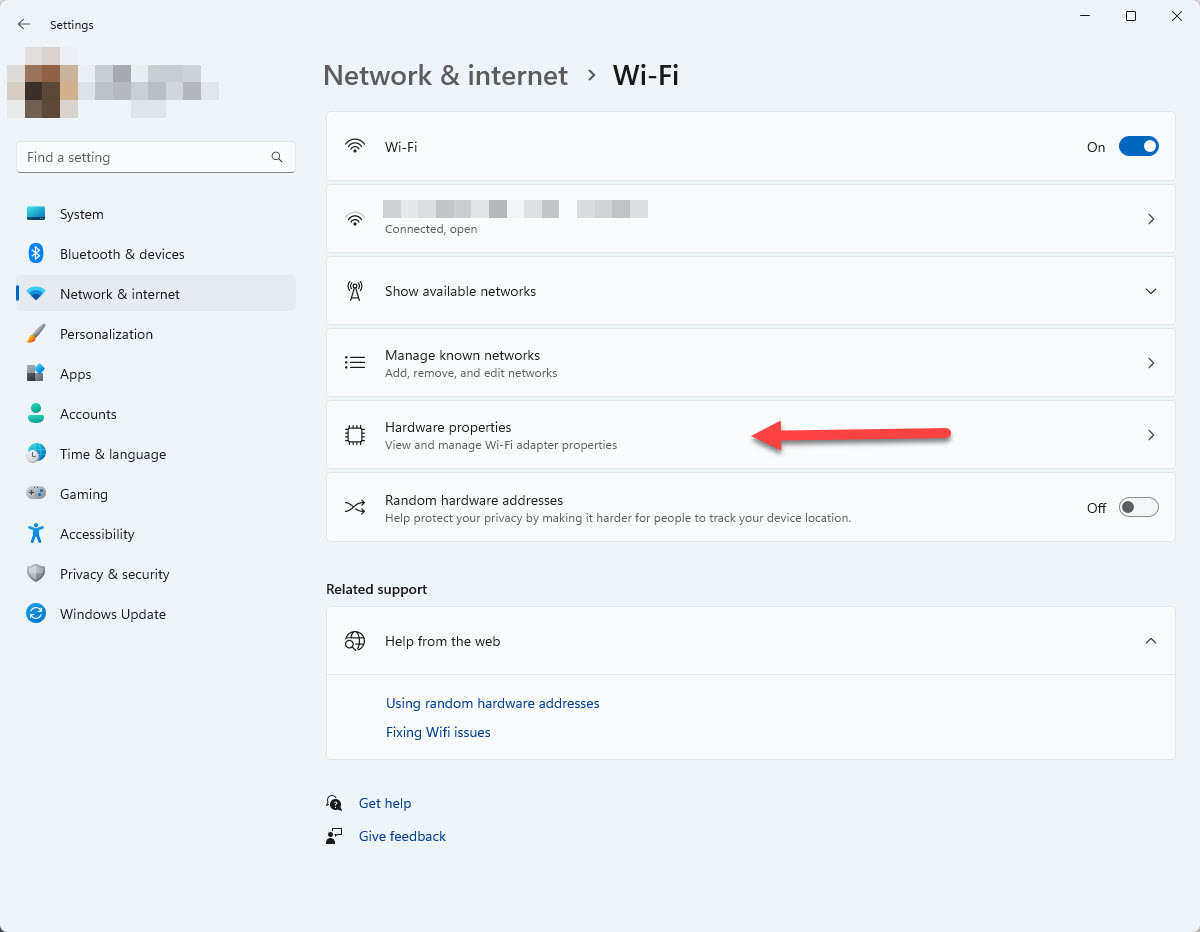Go to System settings category
The height and width of the screenshot is (932, 1200).
click(x=81, y=214)
